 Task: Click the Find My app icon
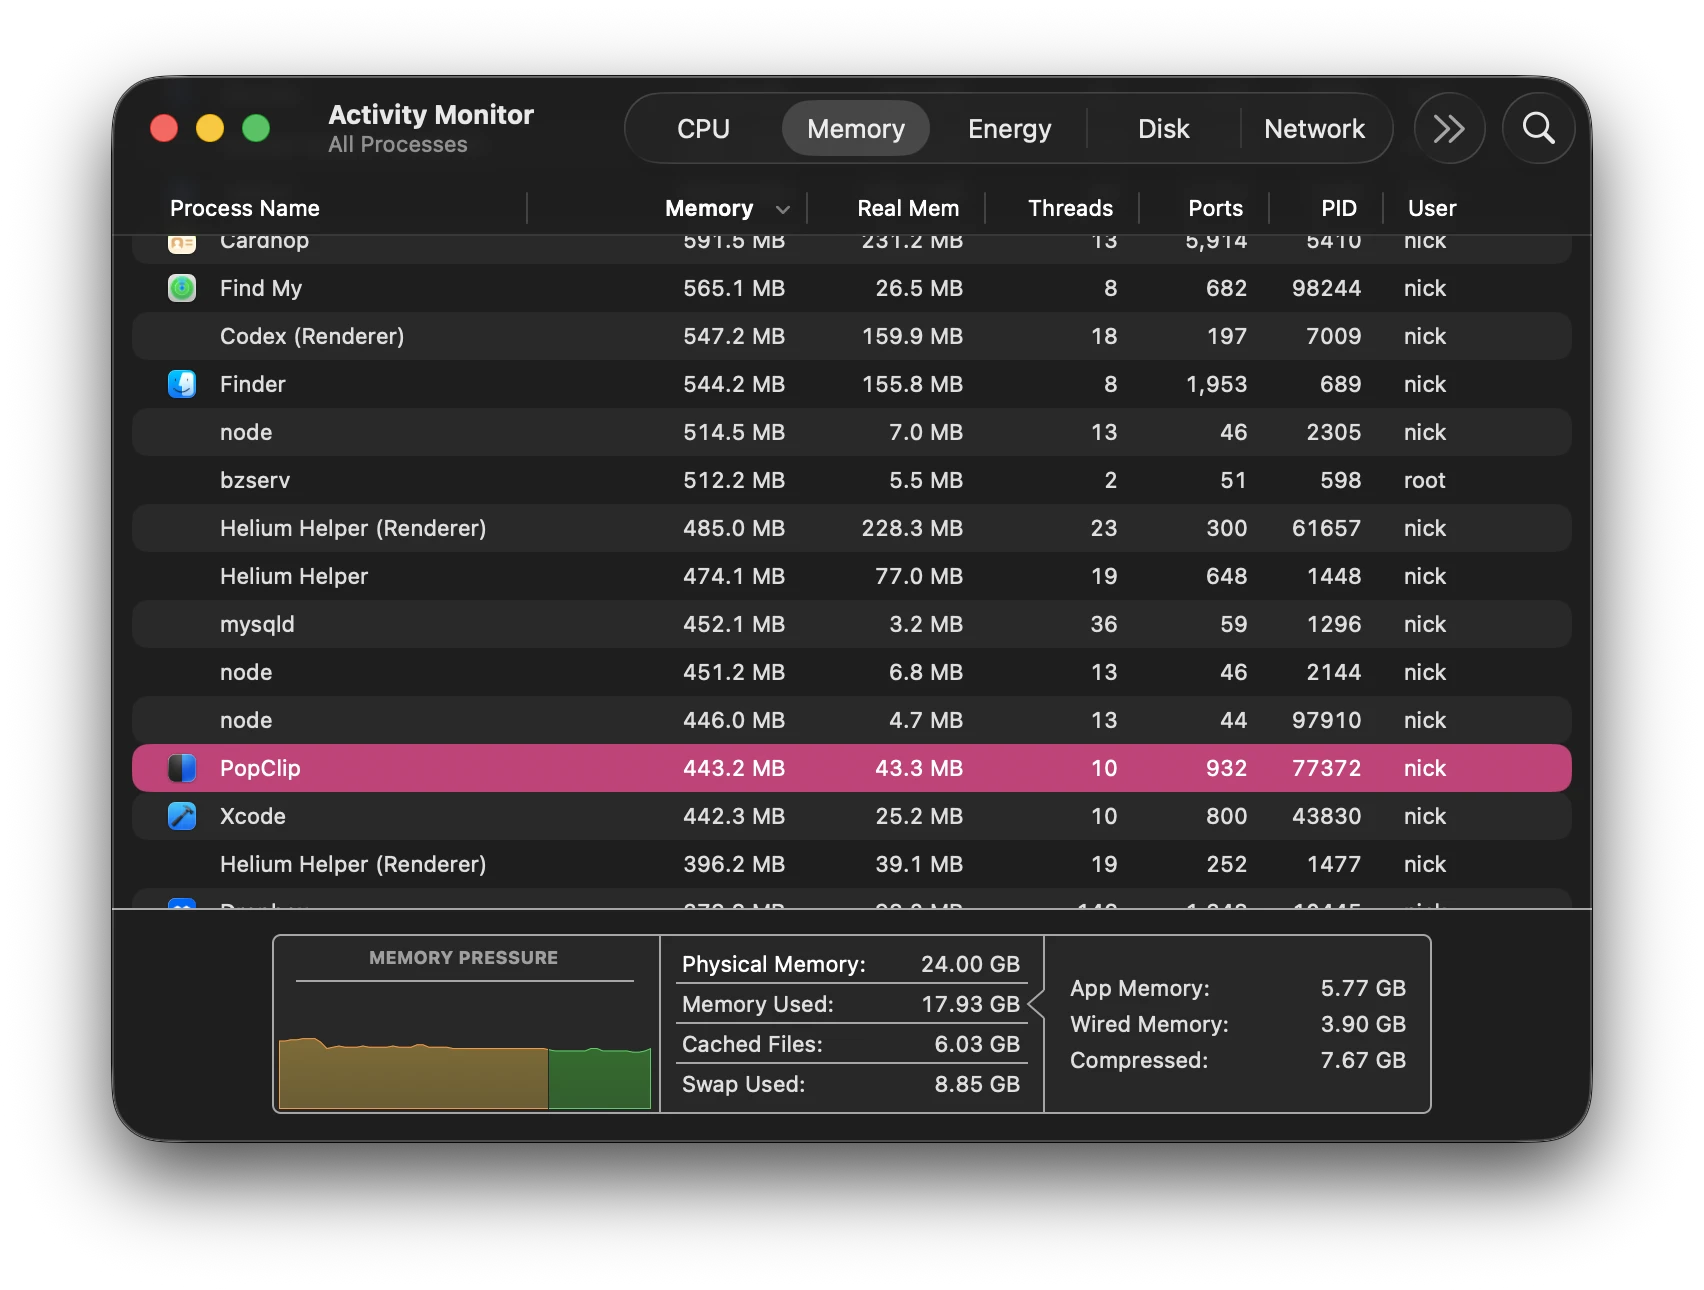(182, 288)
